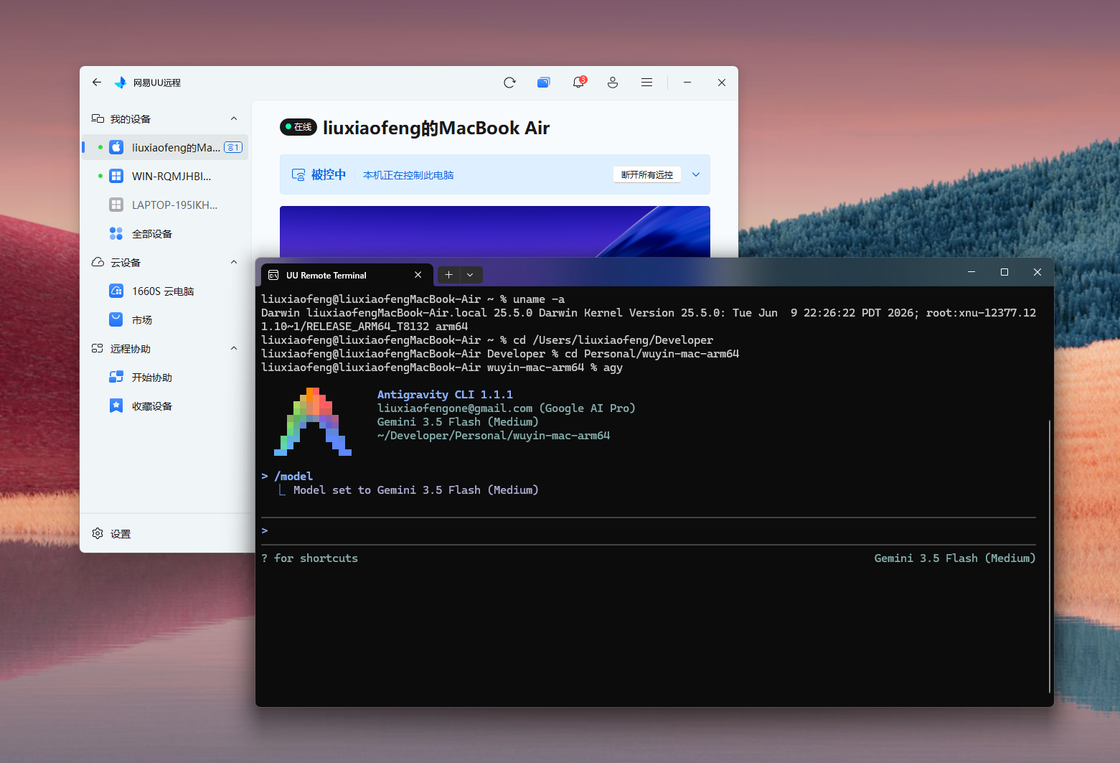Collapse the 云设备 group

(x=234, y=262)
